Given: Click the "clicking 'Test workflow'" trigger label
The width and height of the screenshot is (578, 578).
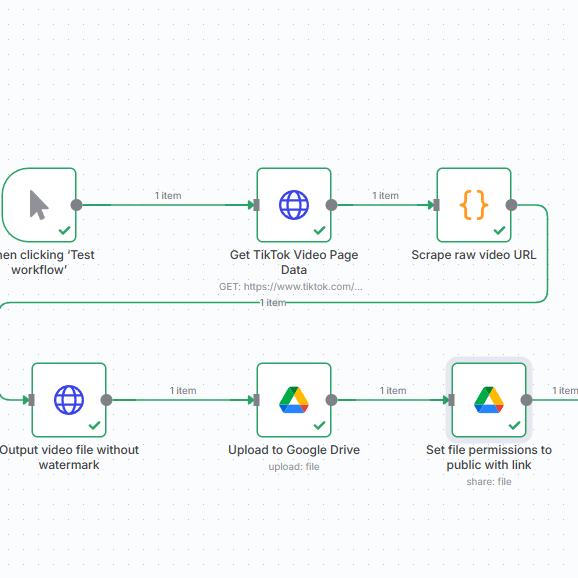Looking at the screenshot, I should click(x=47, y=262).
